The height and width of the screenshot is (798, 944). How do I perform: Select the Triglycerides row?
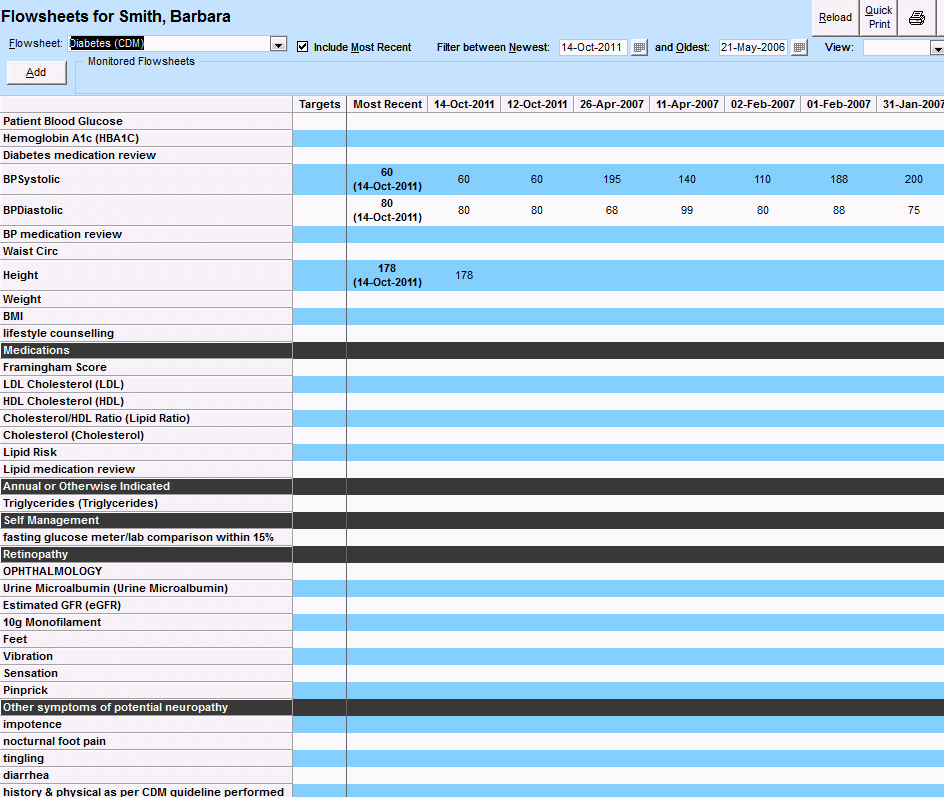[146, 503]
